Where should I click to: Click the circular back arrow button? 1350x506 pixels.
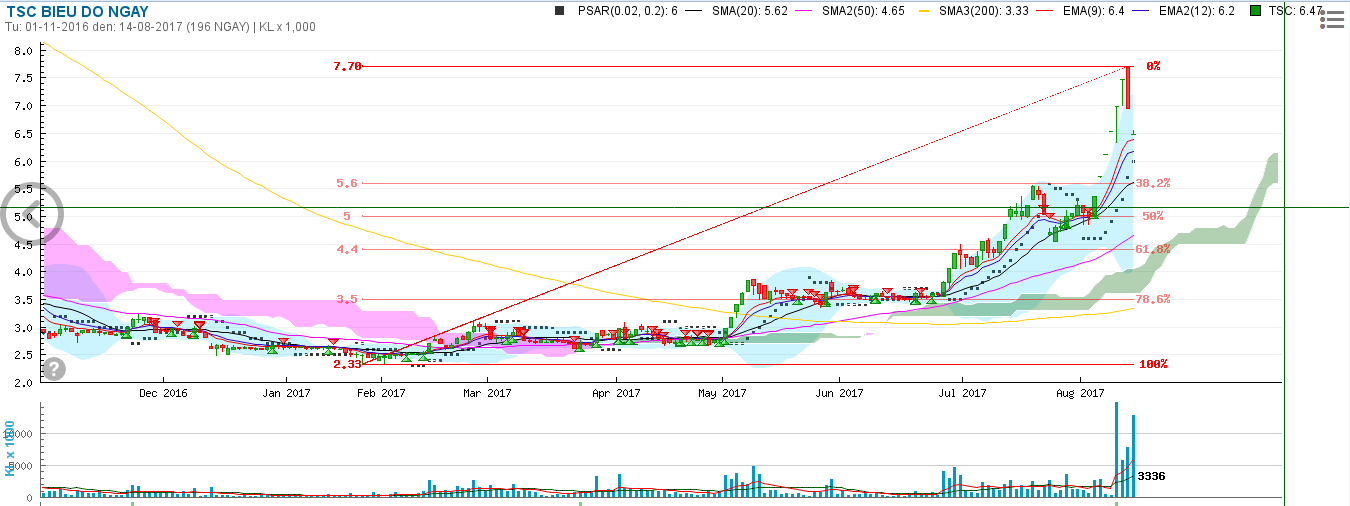(33, 214)
